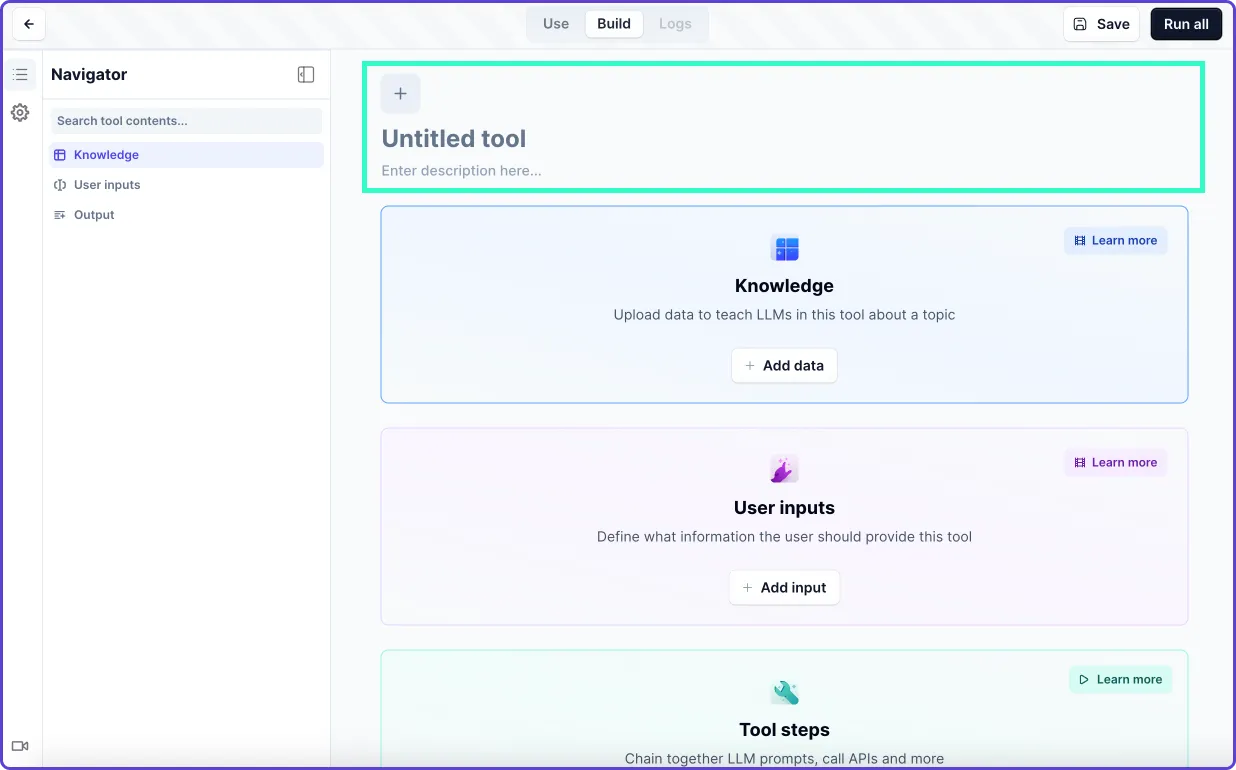Click Add input in User inputs card
The height and width of the screenshot is (770, 1236).
click(x=784, y=588)
